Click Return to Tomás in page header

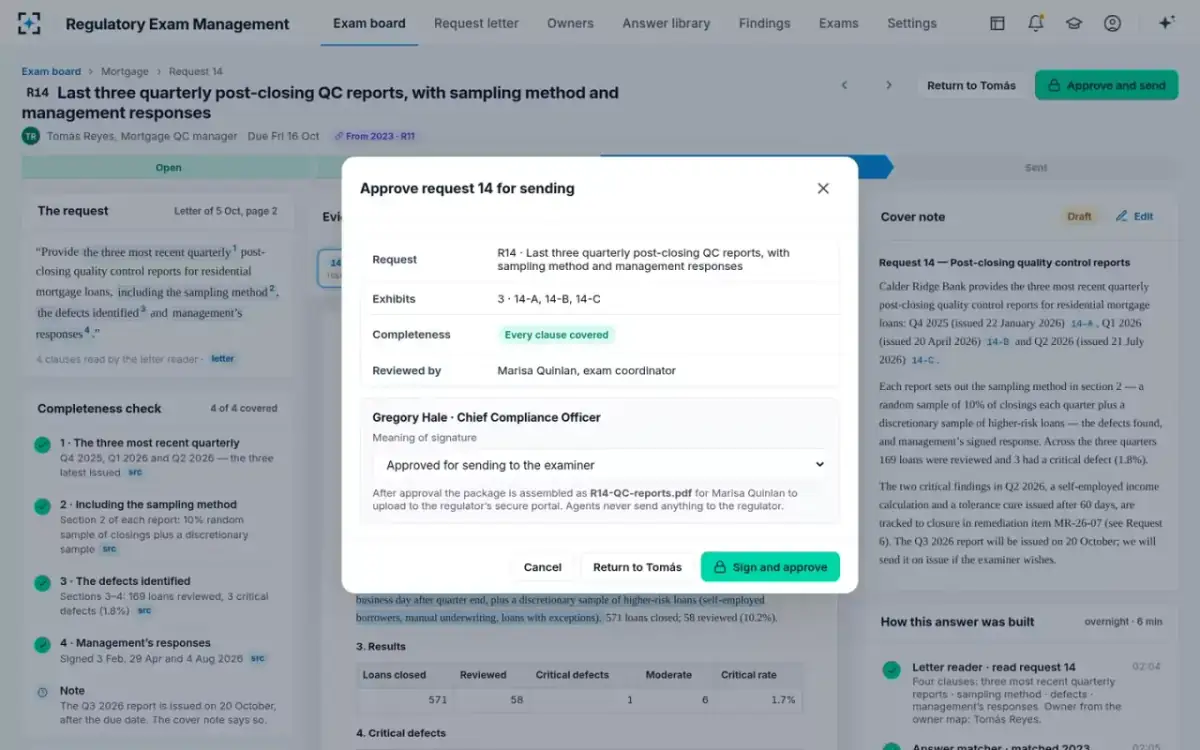click(971, 85)
